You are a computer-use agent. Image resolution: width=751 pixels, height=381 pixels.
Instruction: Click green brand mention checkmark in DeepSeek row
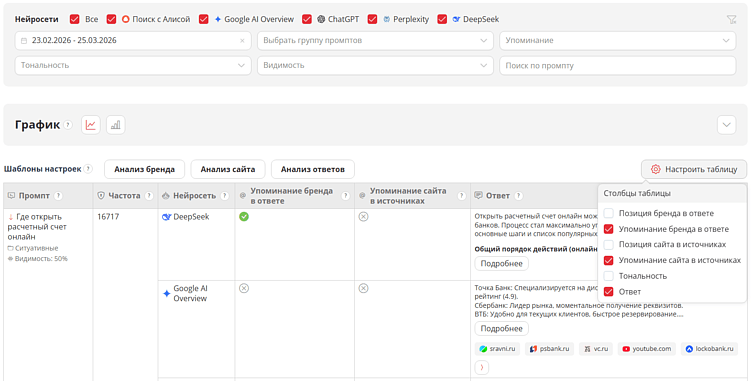pyautogui.click(x=244, y=217)
